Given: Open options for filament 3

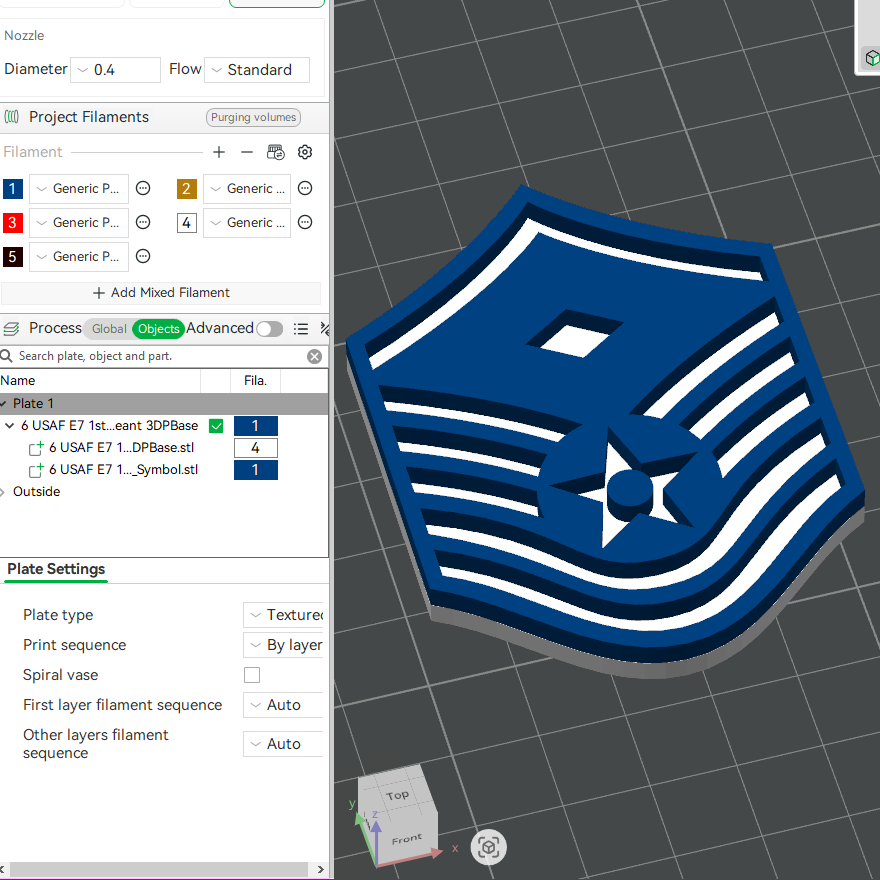Looking at the screenshot, I should [143, 223].
